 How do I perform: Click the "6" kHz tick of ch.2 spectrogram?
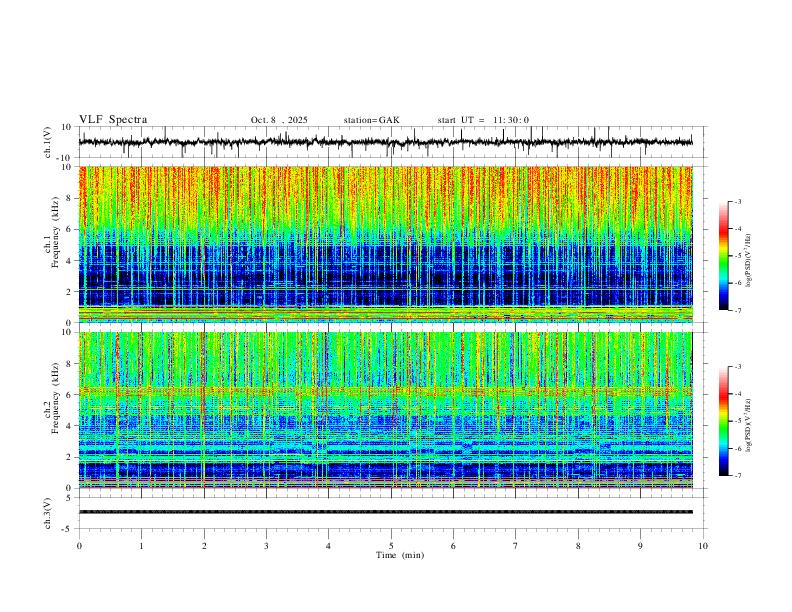pos(70,395)
